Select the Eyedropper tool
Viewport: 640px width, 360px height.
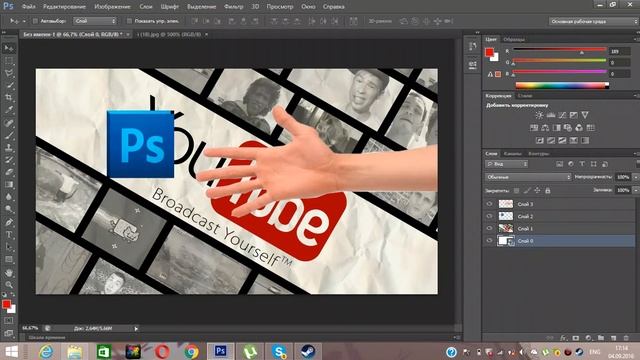[9, 110]
